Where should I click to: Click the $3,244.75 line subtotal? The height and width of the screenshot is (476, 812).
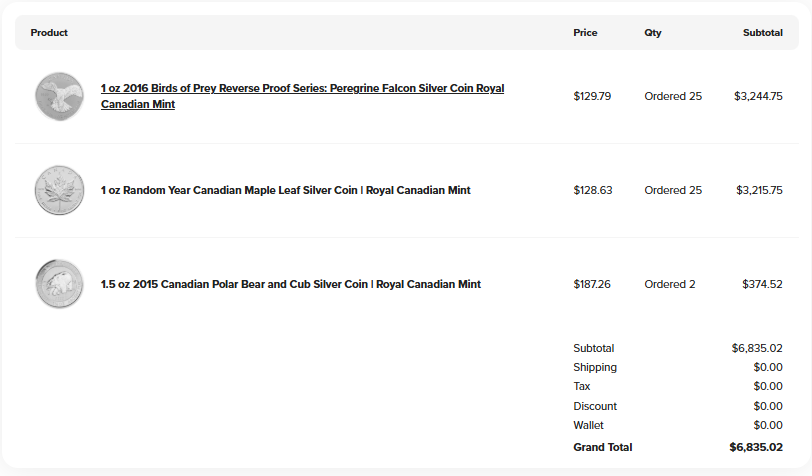coord(758,96)
